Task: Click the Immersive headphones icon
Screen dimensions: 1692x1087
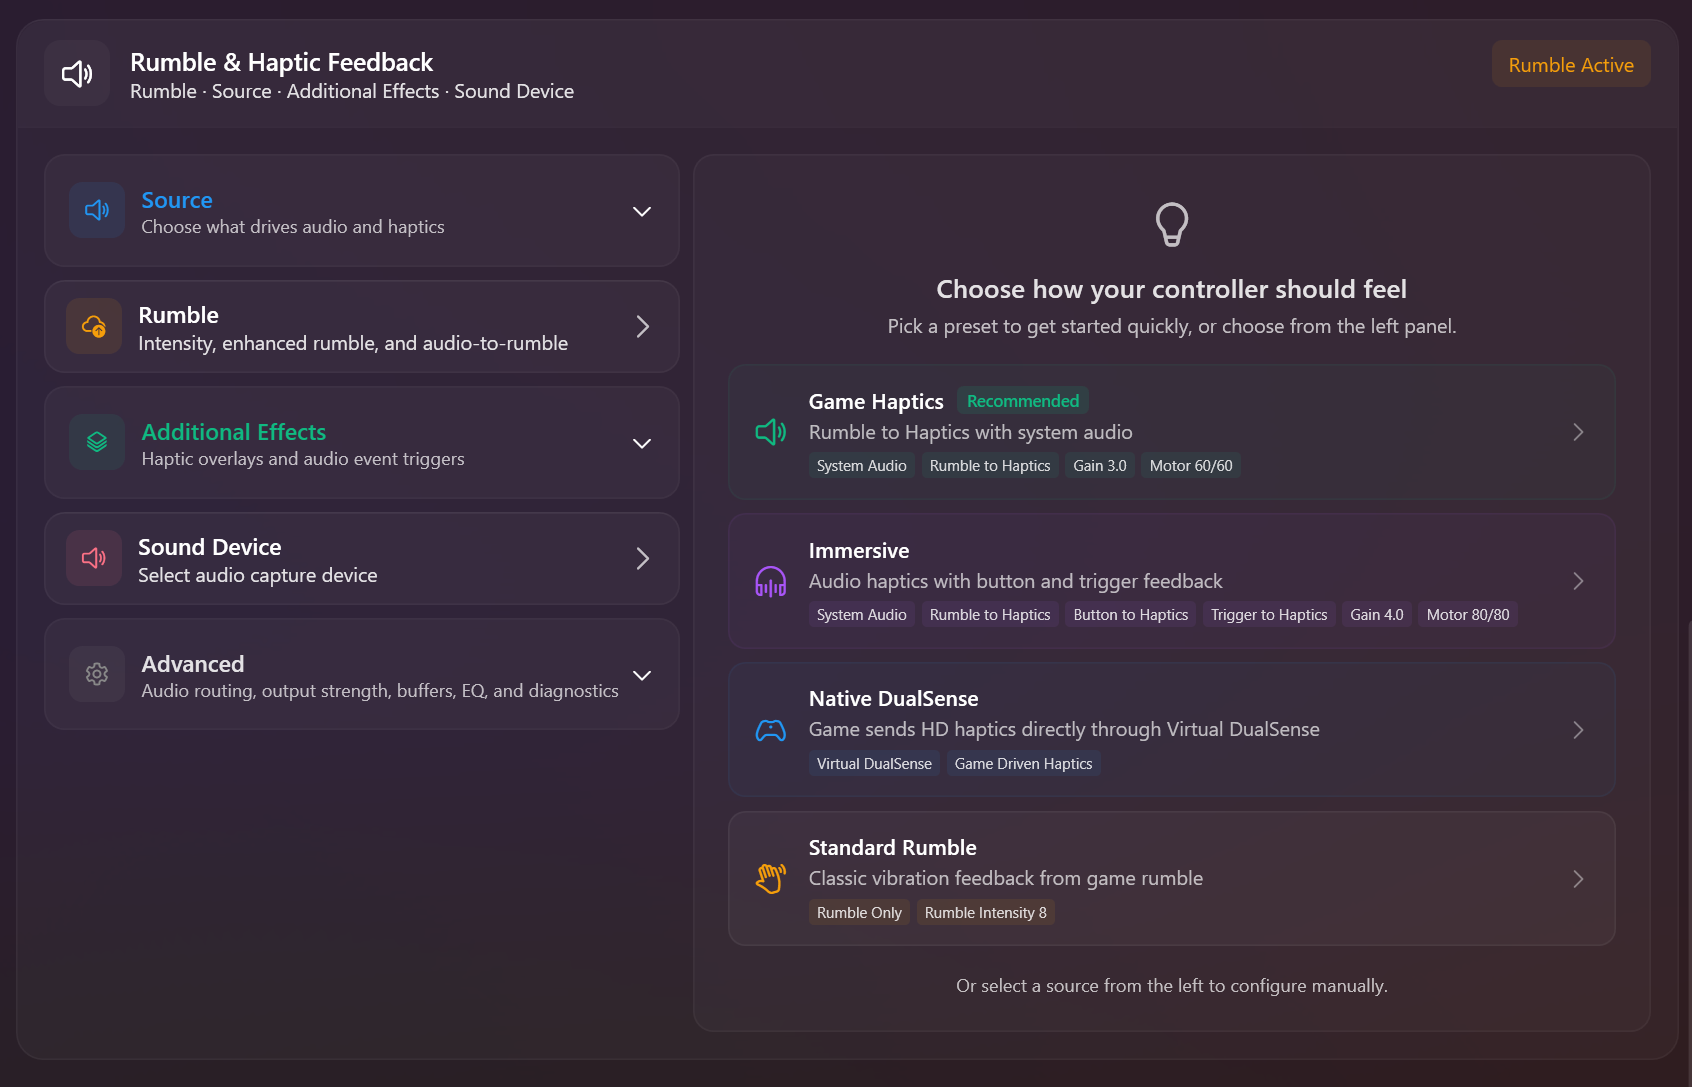Action: click(x=770, y=581)
